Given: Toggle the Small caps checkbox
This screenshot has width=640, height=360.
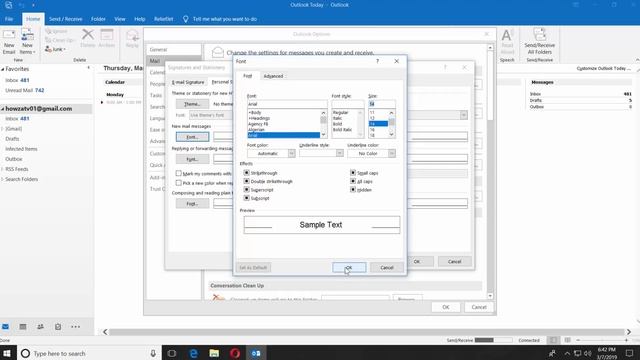Looking at the screenshot, I should click(x=353, y=173).
